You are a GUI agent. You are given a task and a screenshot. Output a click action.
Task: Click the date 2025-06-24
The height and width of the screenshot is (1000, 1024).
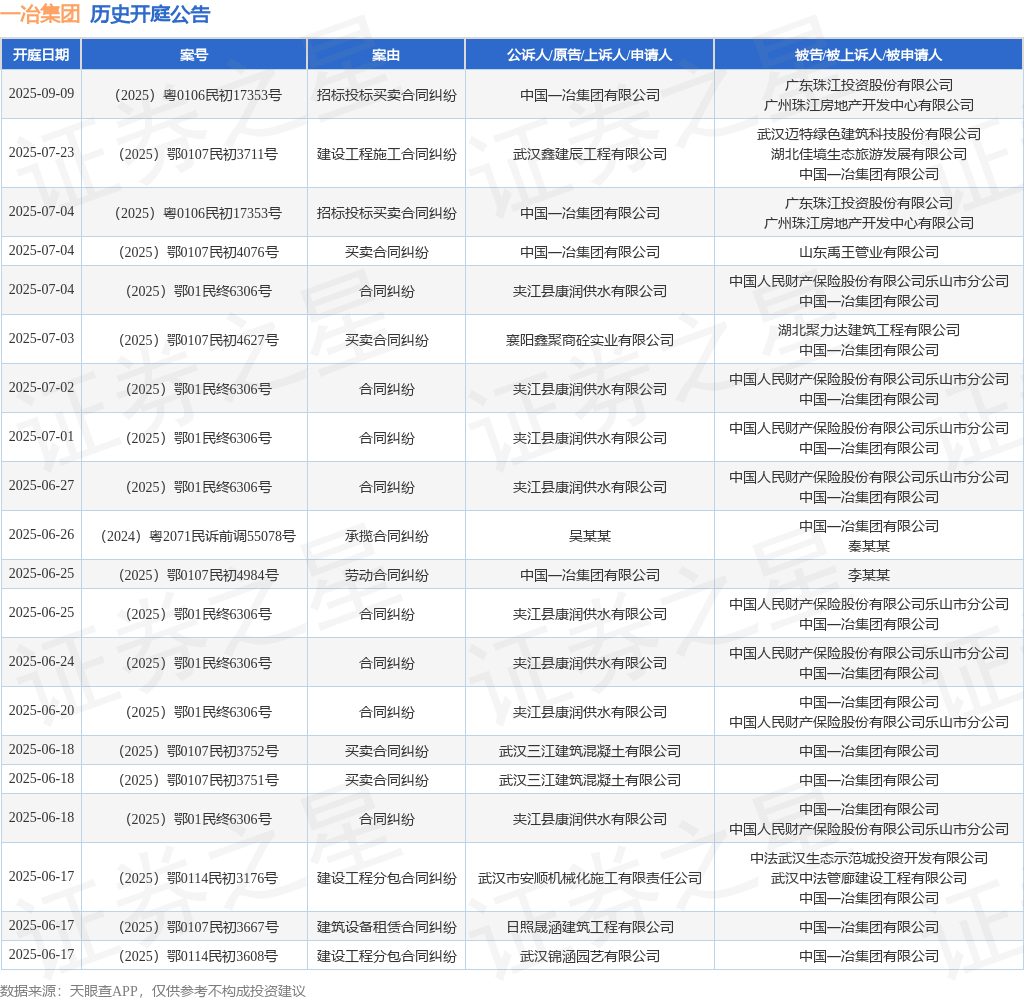click(x=41, y=662)
